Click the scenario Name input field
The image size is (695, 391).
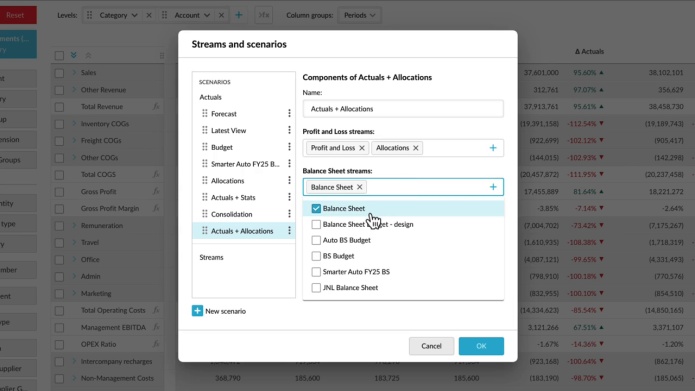(403, 109)
